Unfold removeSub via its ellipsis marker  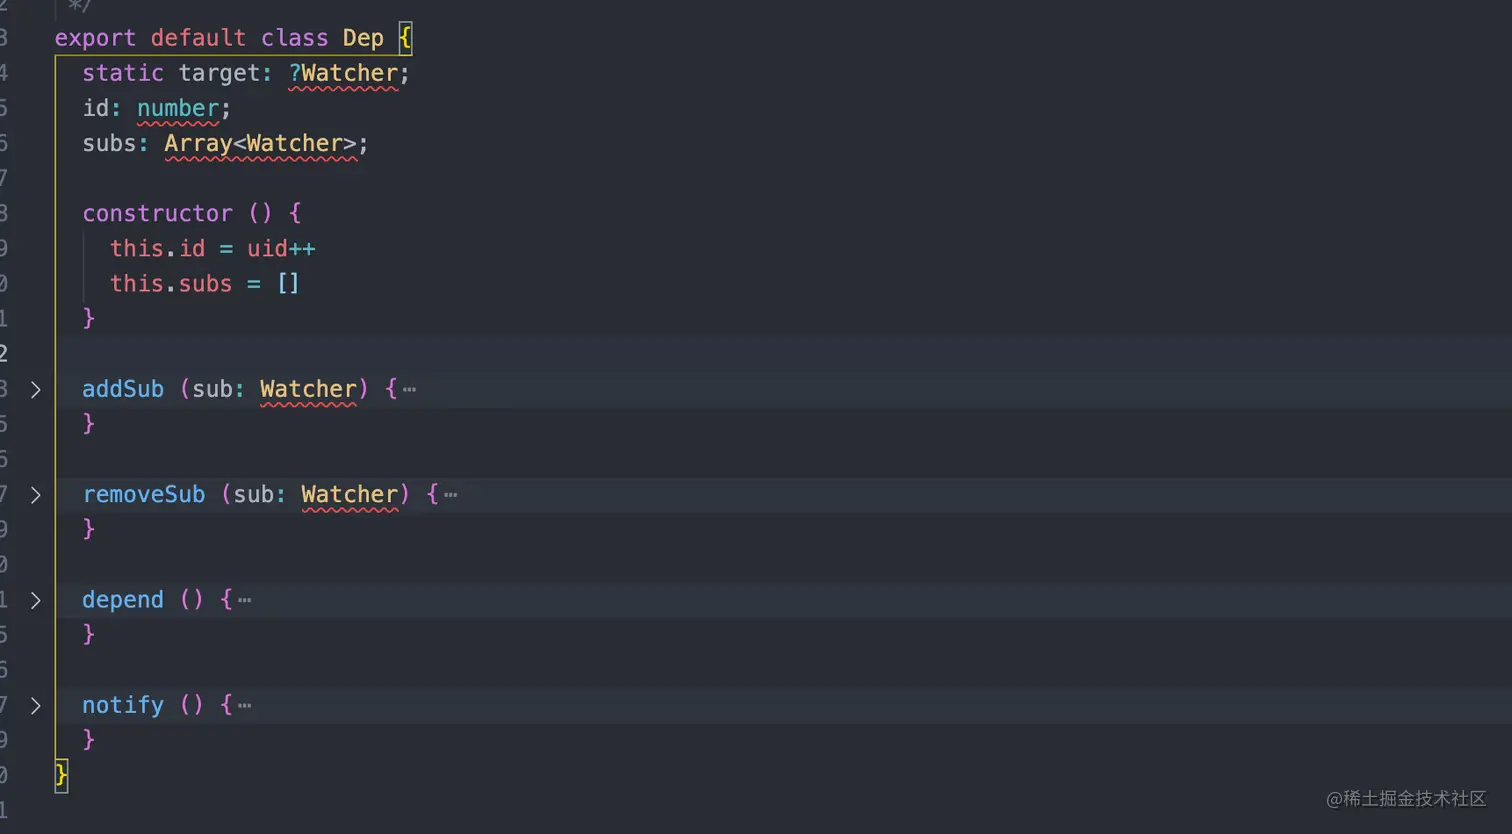pyautogui.click(x=450, y=495)
